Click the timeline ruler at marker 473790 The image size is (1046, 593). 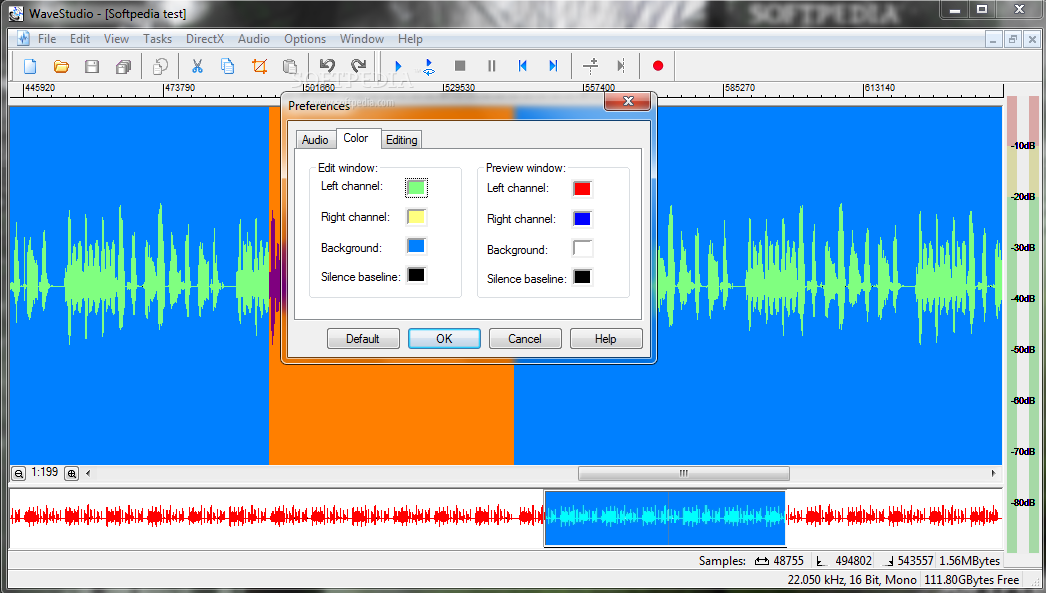pos(180,88)
